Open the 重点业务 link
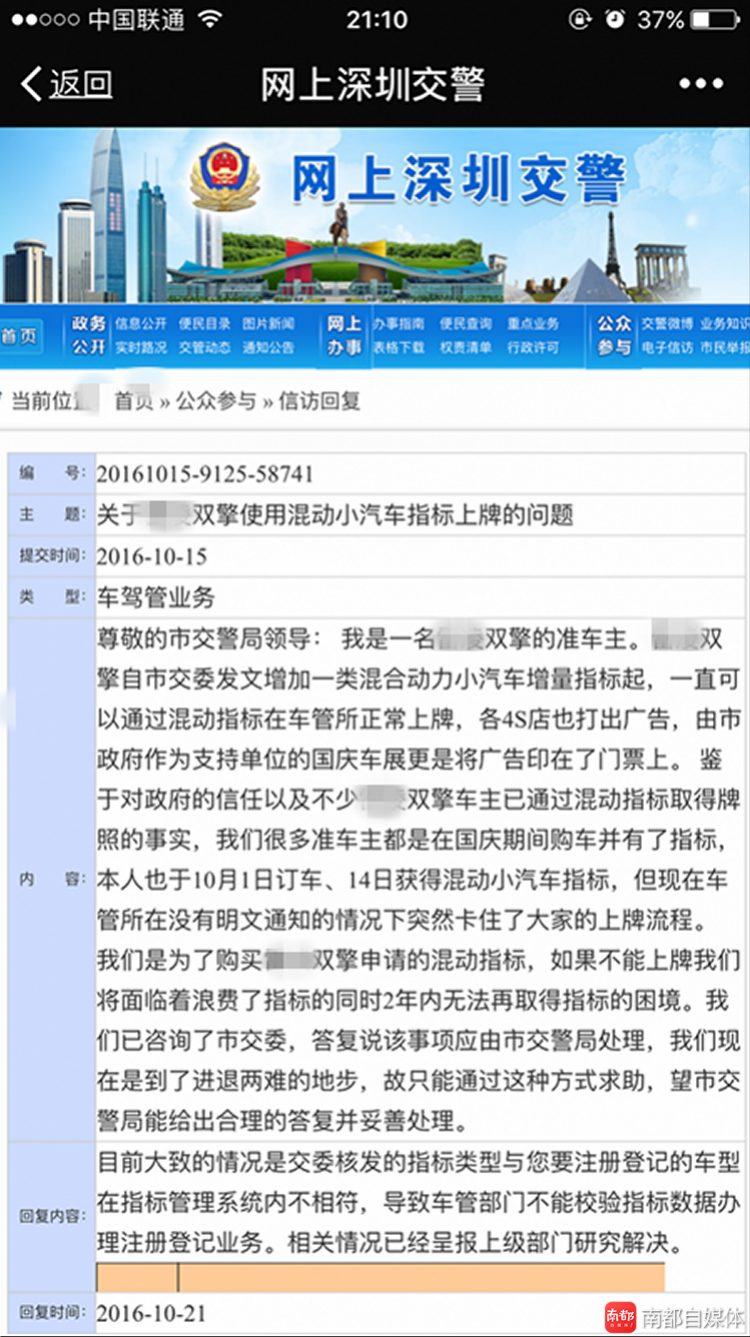 point(533,324)
